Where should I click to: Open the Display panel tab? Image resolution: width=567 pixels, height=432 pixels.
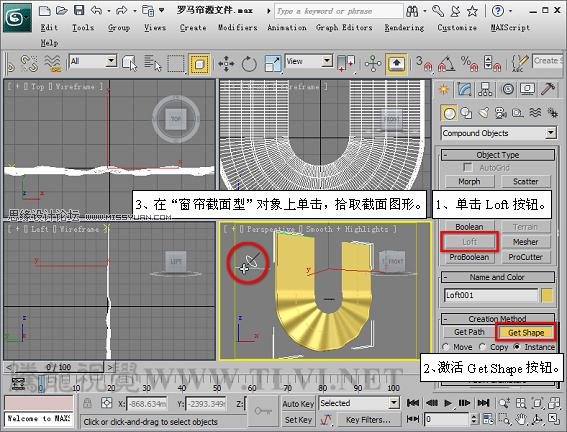click(x=528, y=89)
